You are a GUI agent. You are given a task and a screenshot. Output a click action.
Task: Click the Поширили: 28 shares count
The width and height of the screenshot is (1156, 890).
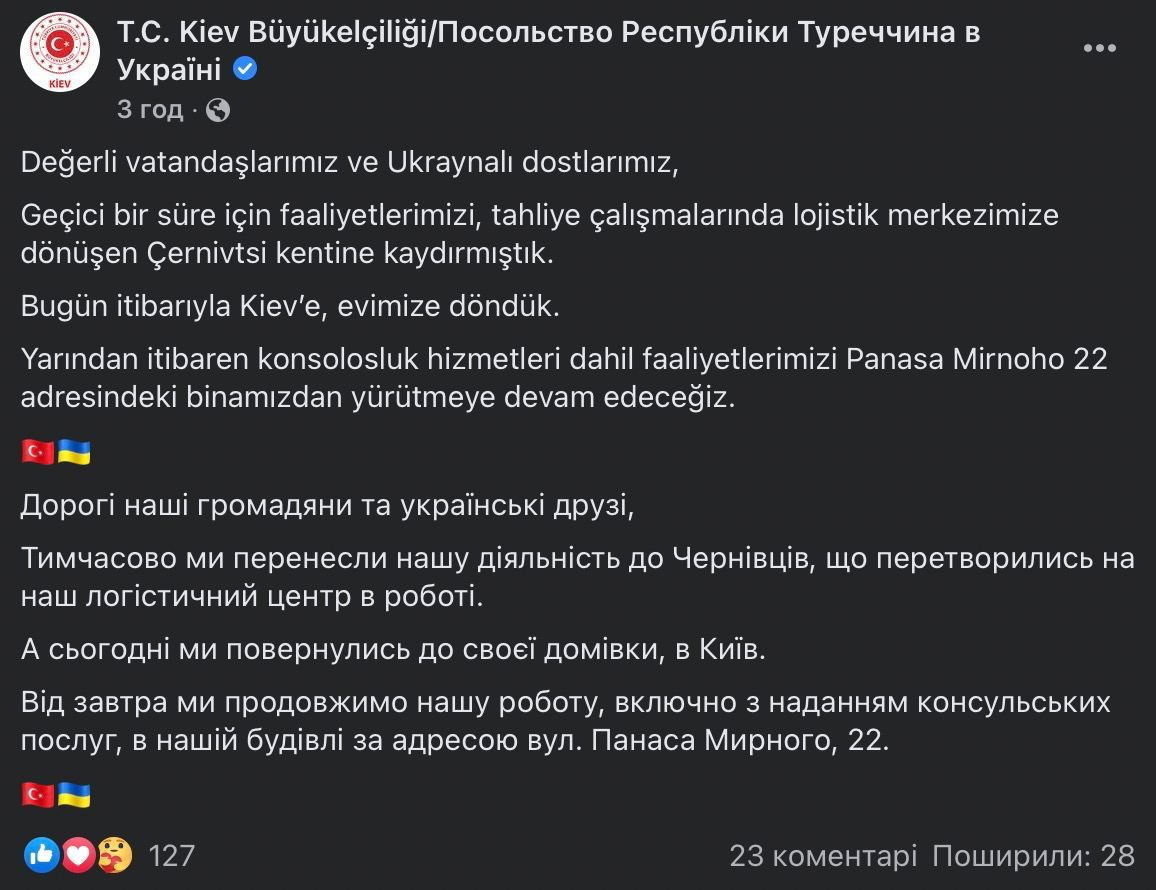click(x=1033, y=856)
